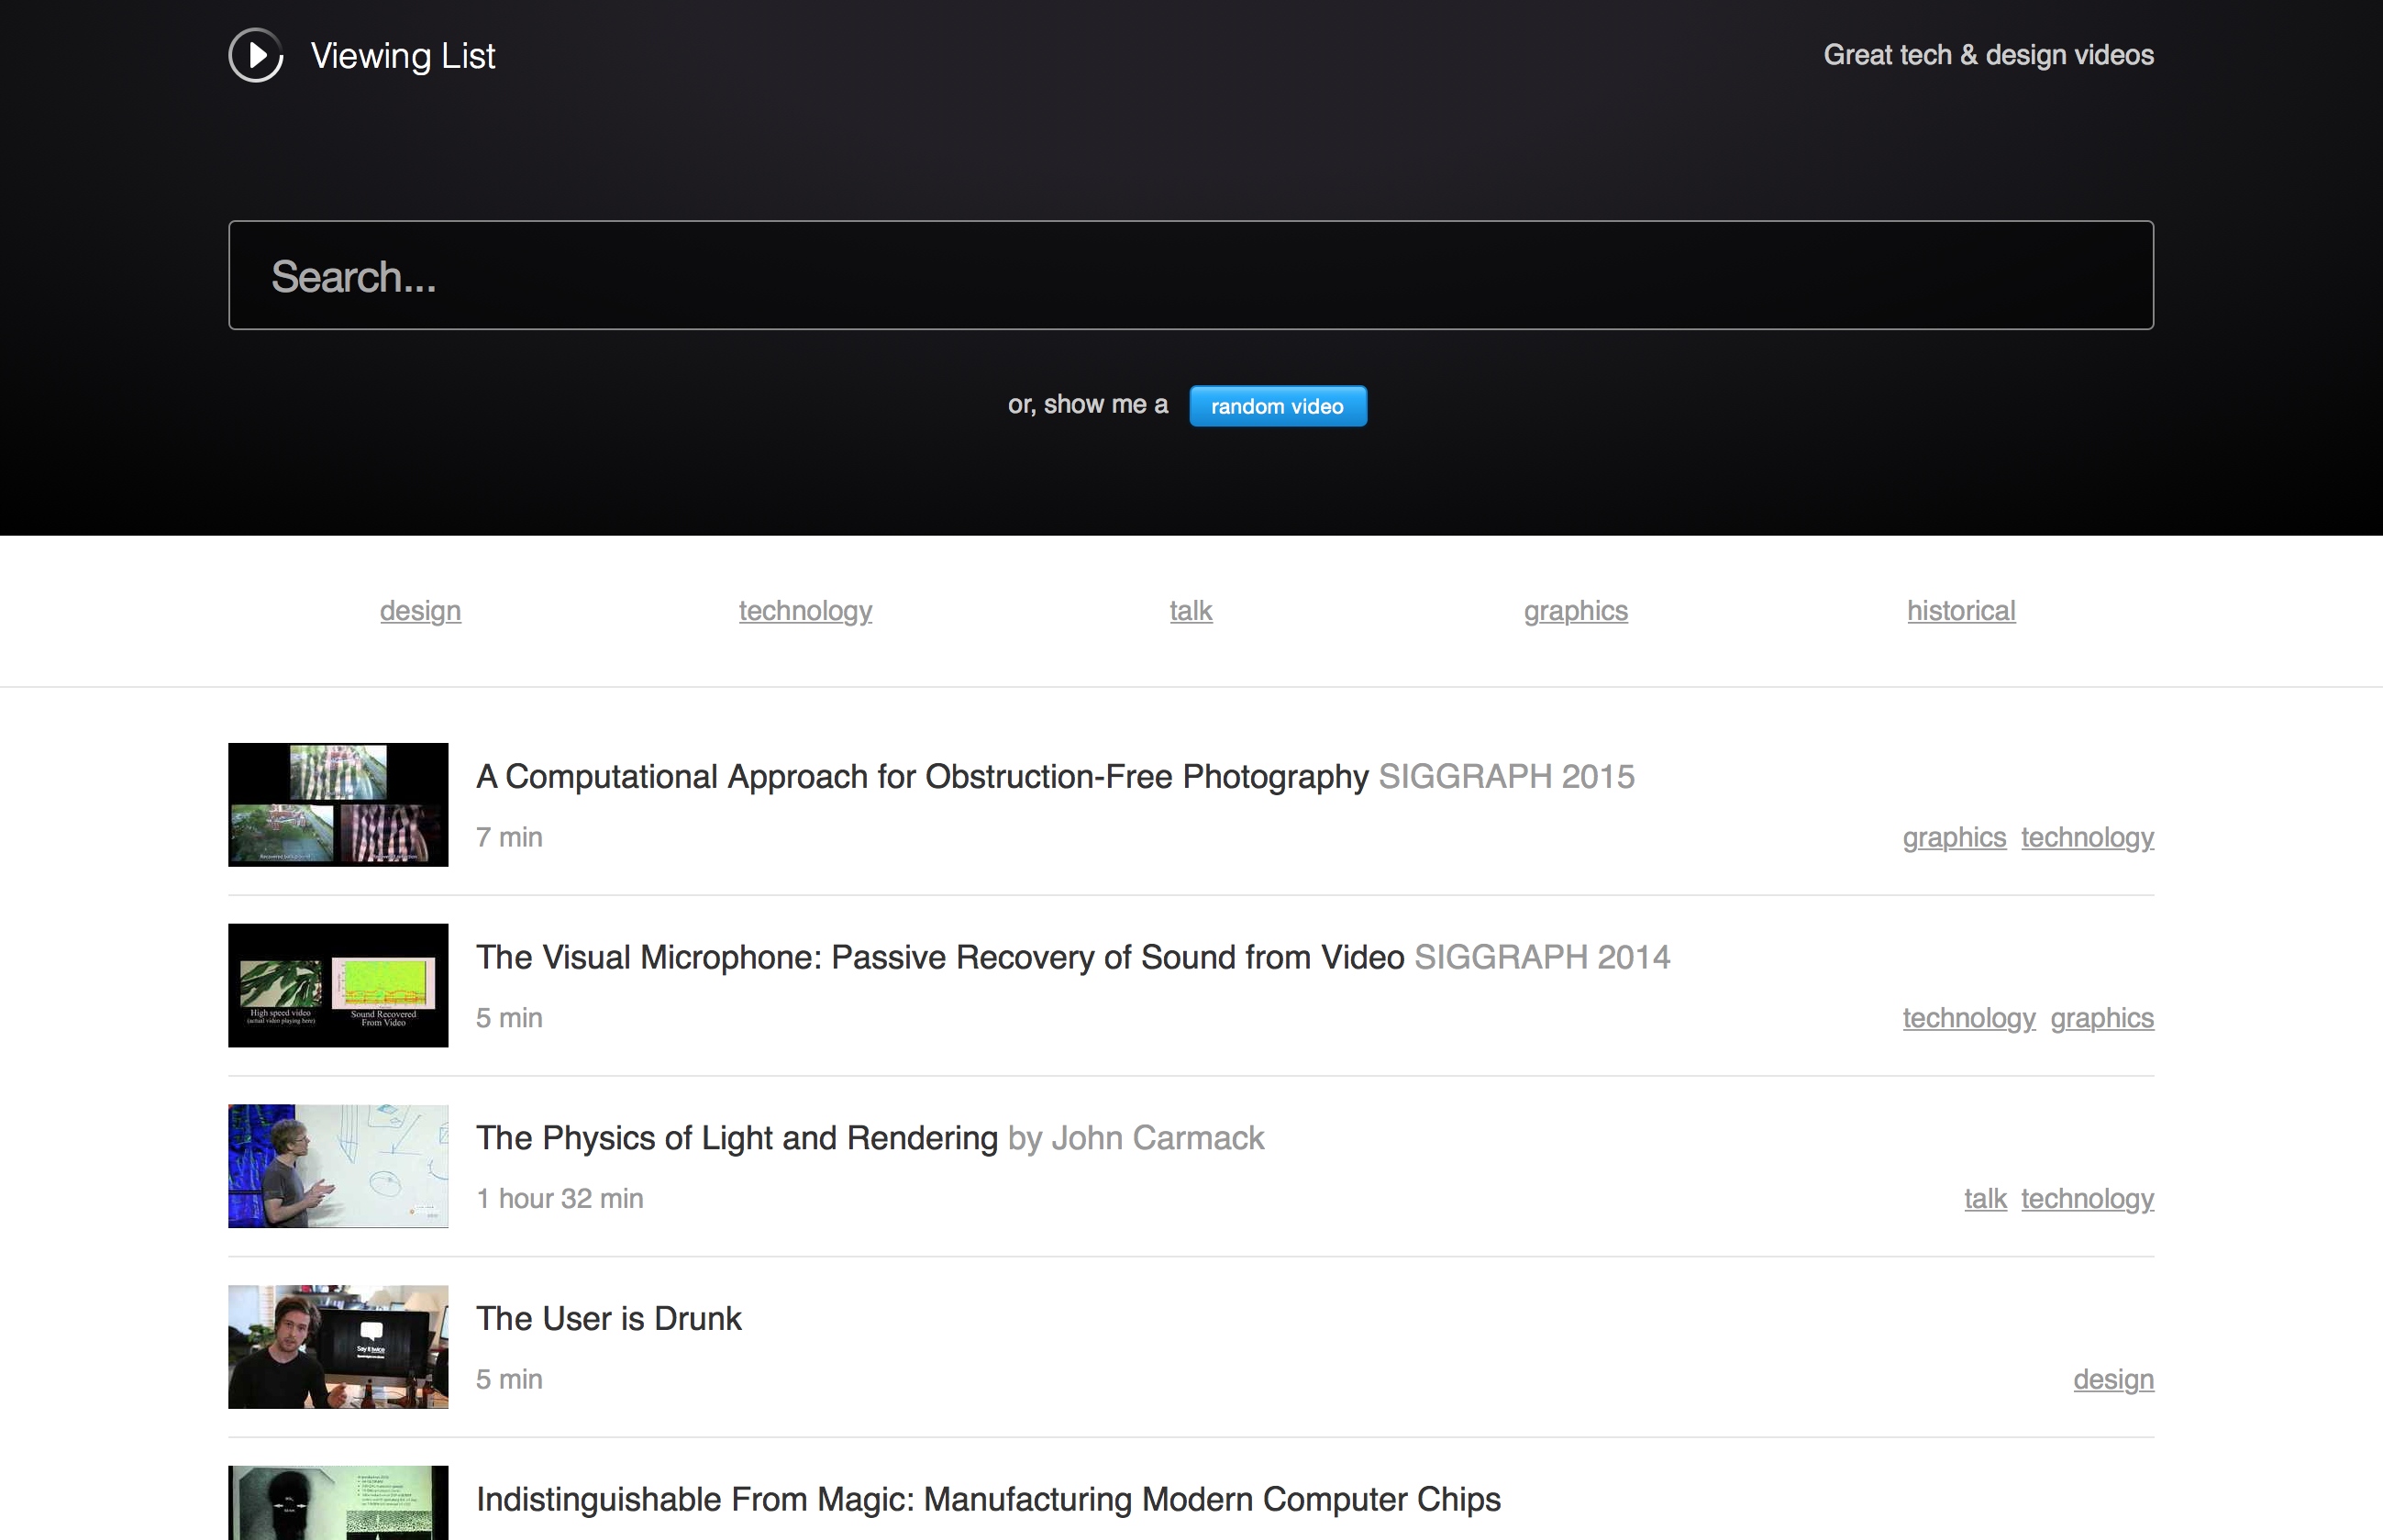Click inside the Search input field

pyautogui.click(x=1190, y=275)
